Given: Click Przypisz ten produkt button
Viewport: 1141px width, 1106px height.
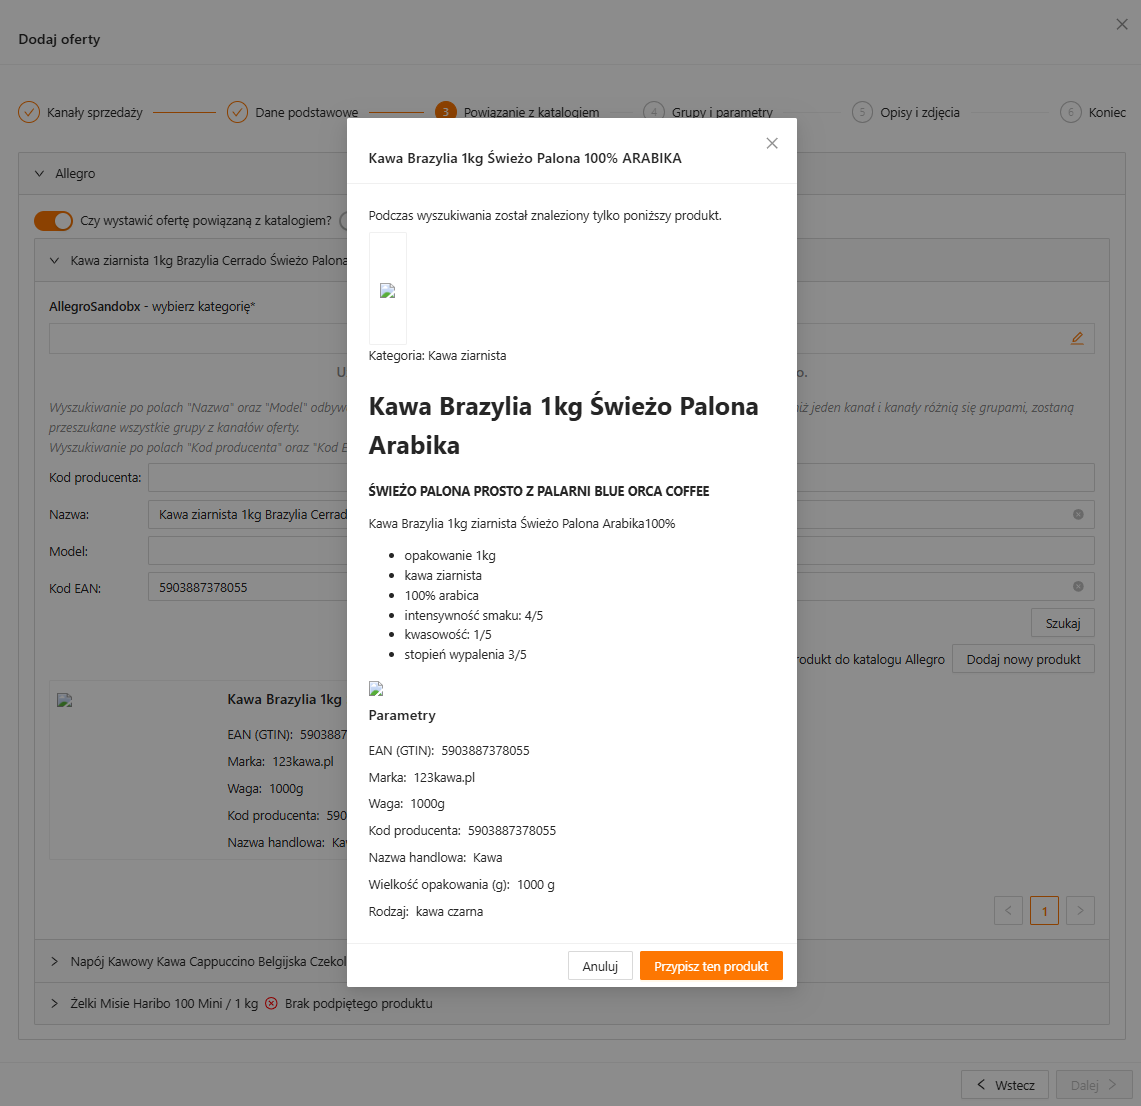Looking at the screenshot, I should (711, 966).
